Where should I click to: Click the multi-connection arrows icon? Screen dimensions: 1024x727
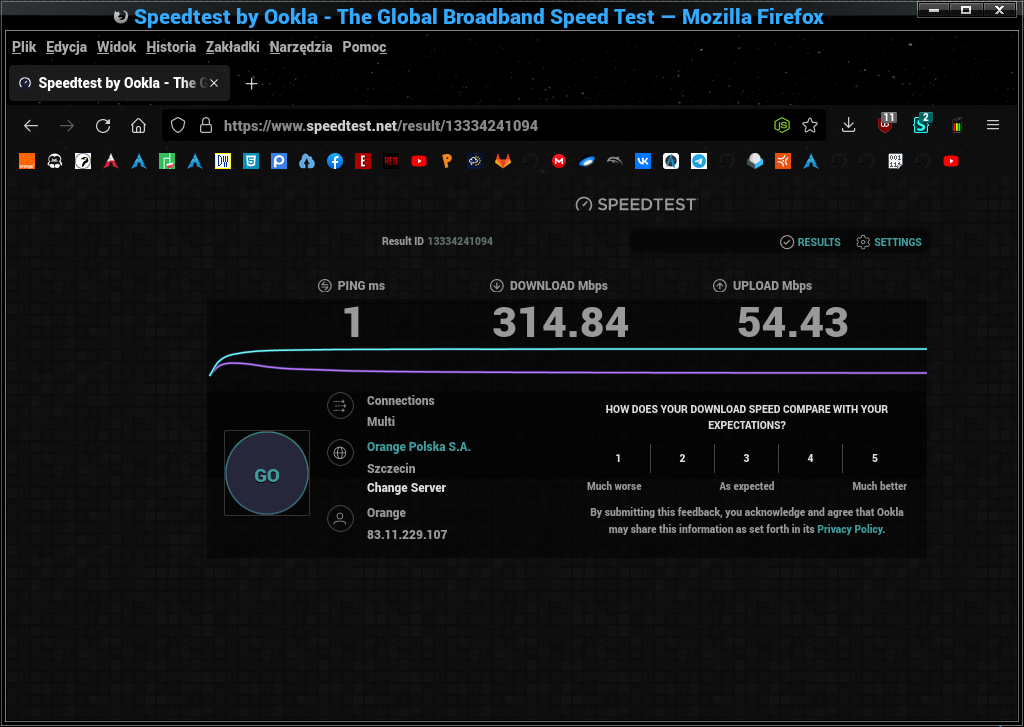pyautogui.click(x=340, y=406)
